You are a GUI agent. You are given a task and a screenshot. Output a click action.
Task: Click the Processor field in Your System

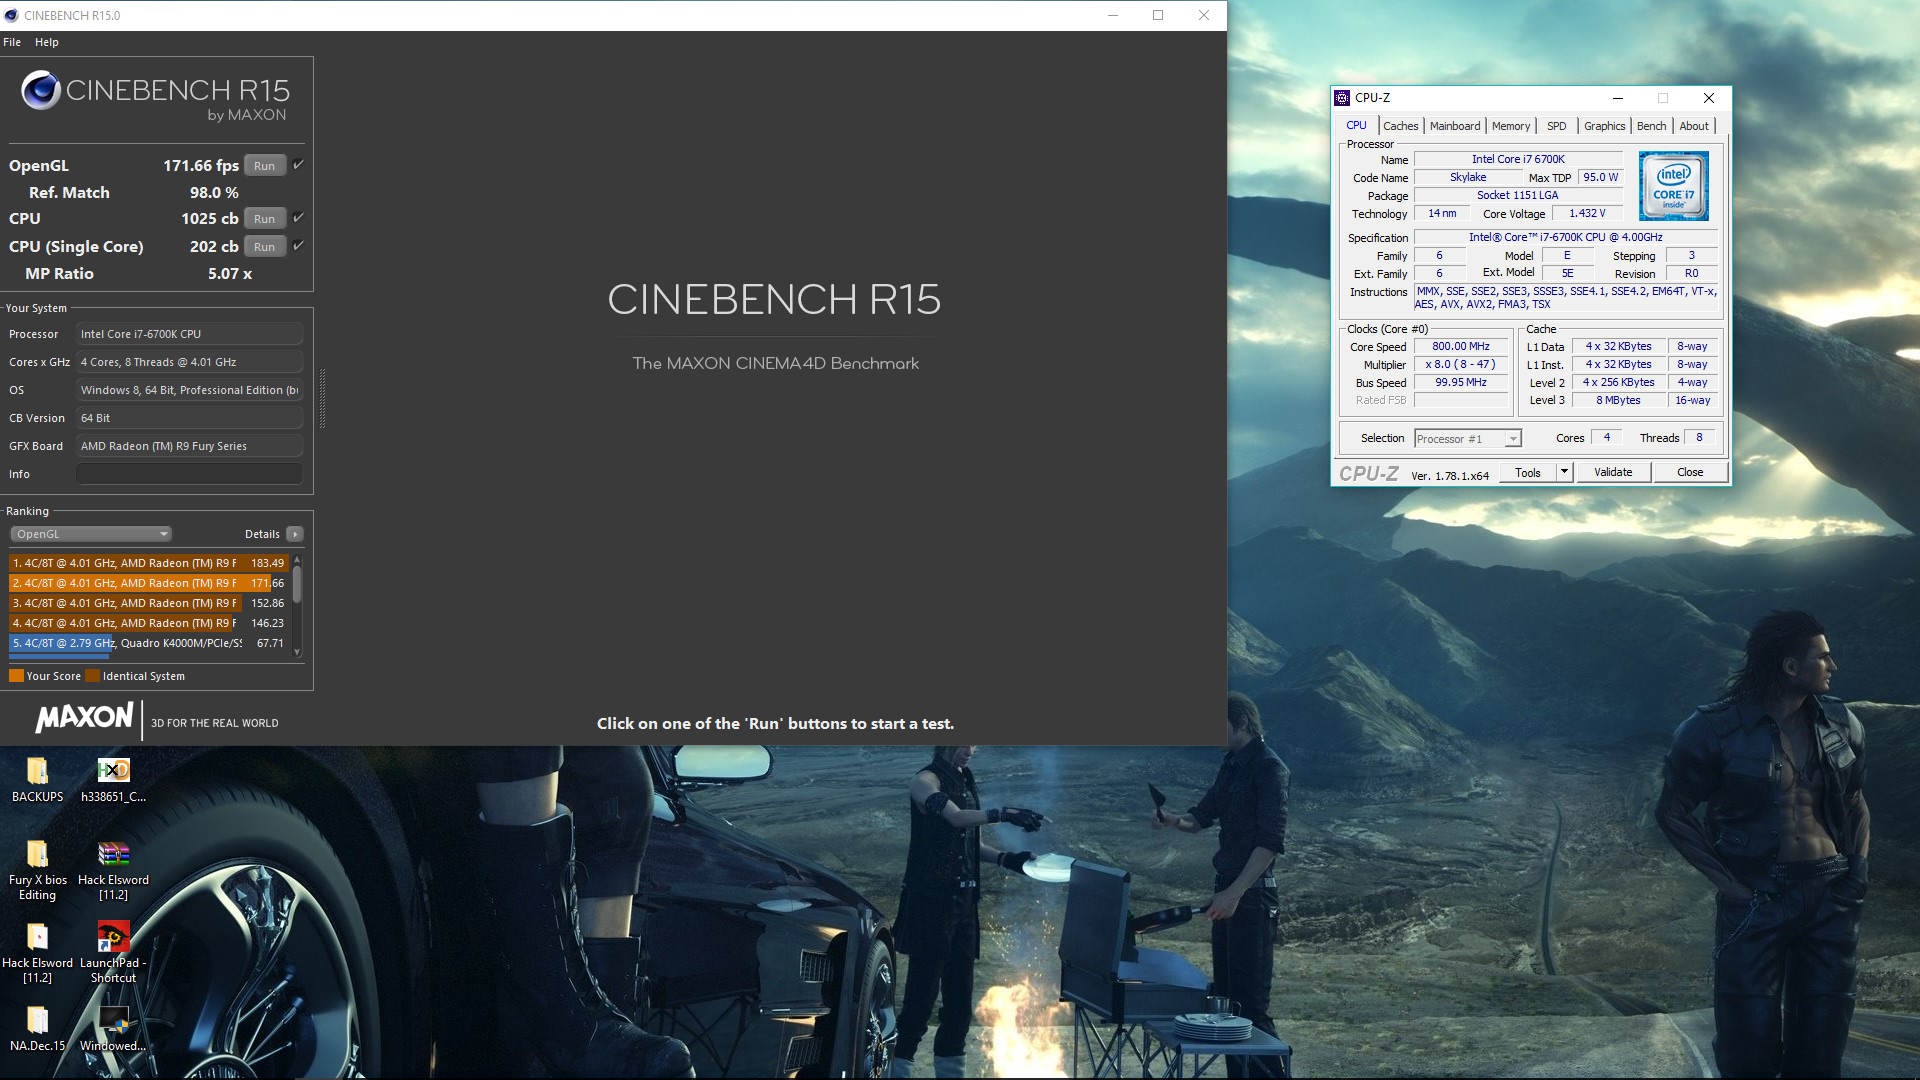click(x=190, y=334)
